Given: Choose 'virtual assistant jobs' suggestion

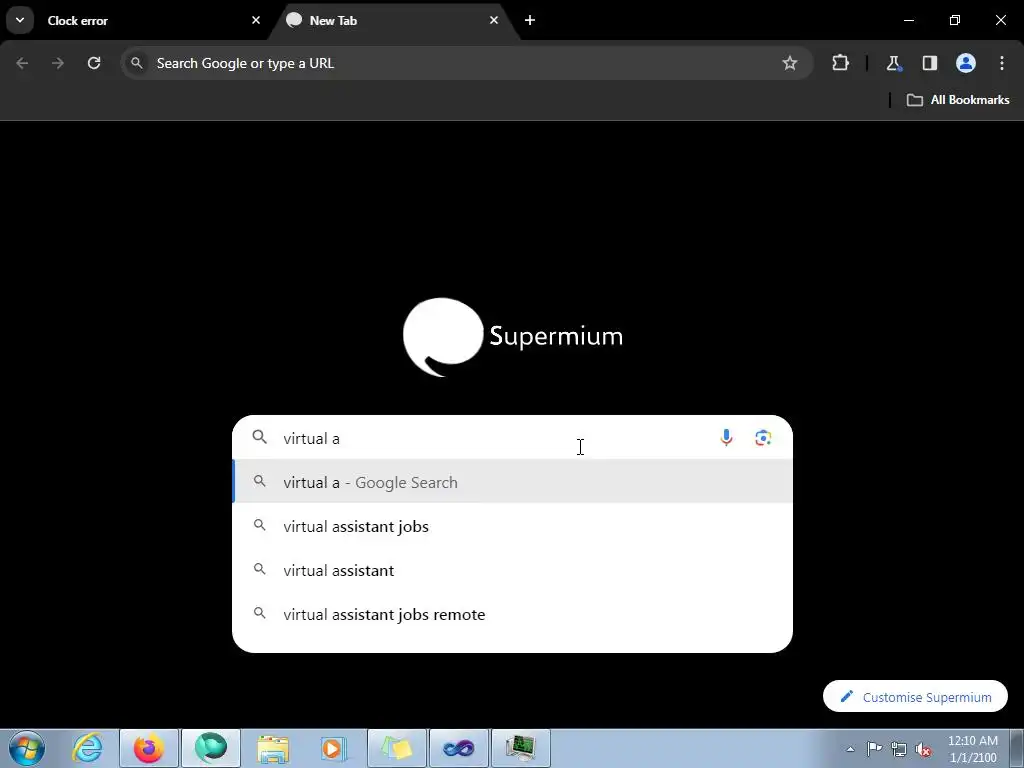Looking at the screenshot, I should [513, 526].
